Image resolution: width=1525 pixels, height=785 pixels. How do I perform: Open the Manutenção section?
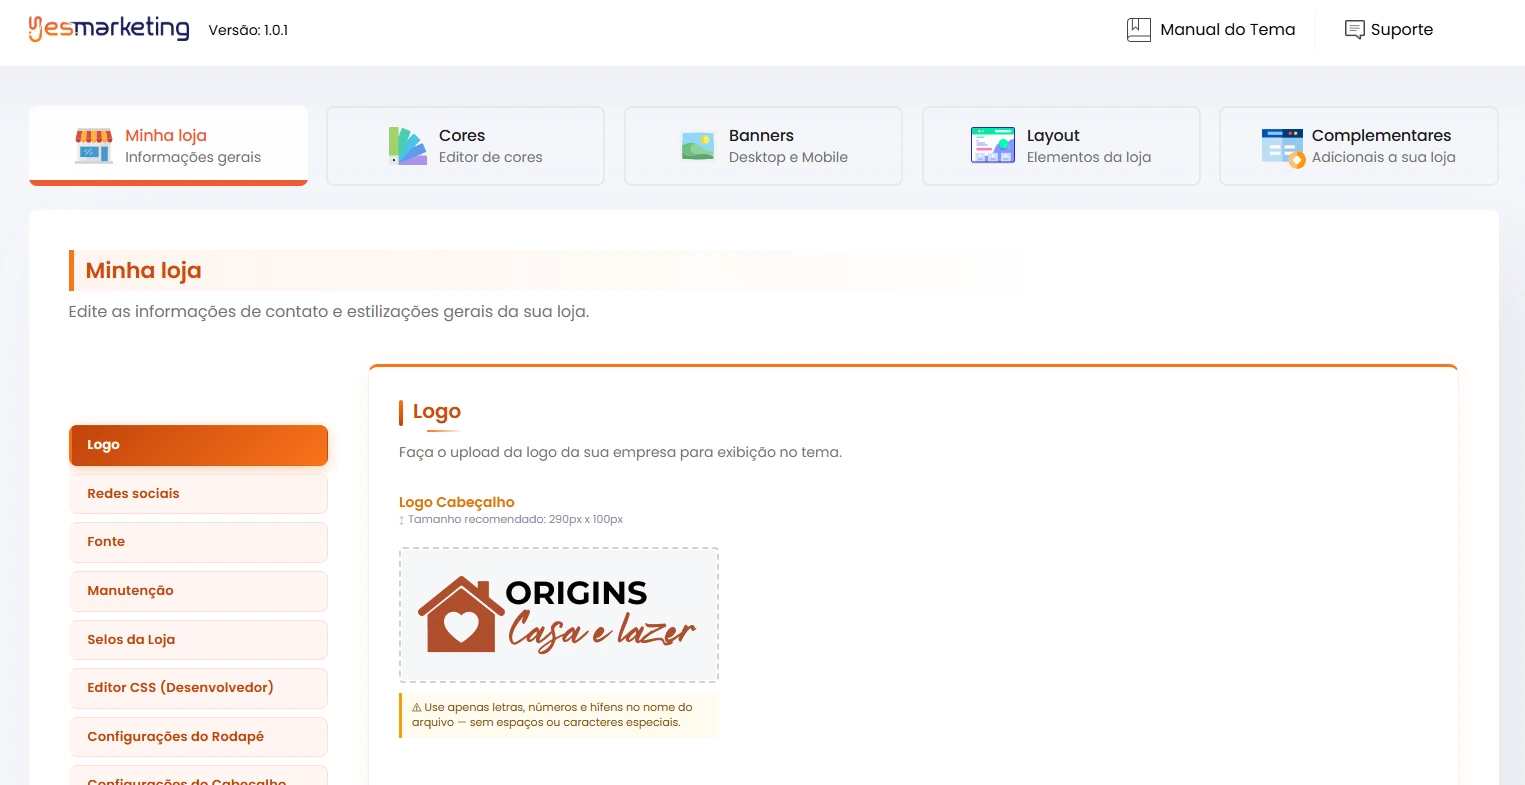click(199, 591)
